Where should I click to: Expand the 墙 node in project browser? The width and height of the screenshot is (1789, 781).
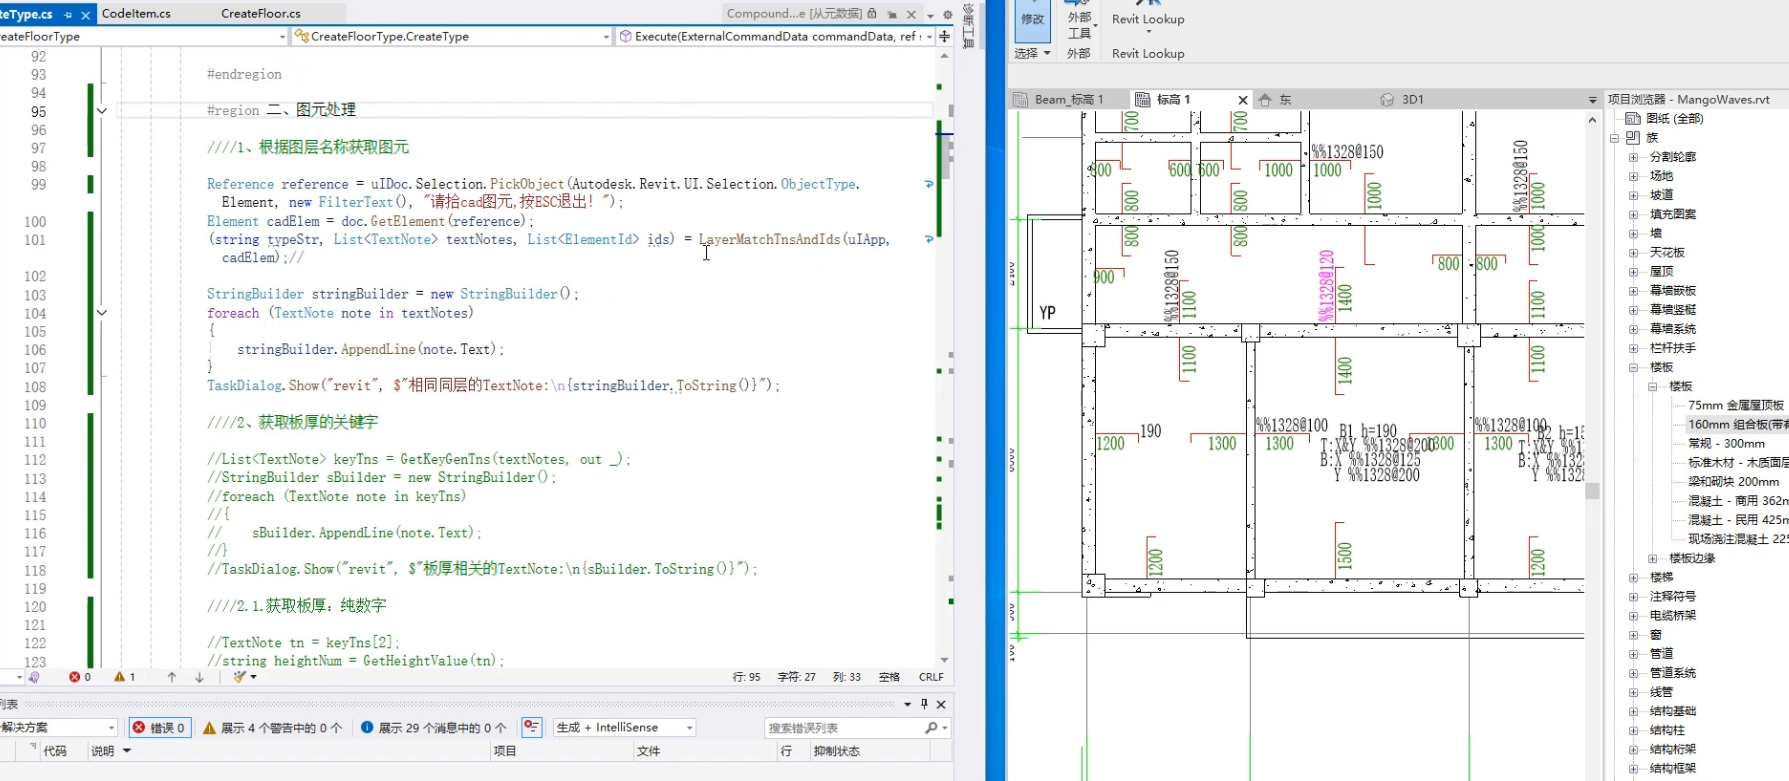pyautogui.click(x=1633, y=233)
